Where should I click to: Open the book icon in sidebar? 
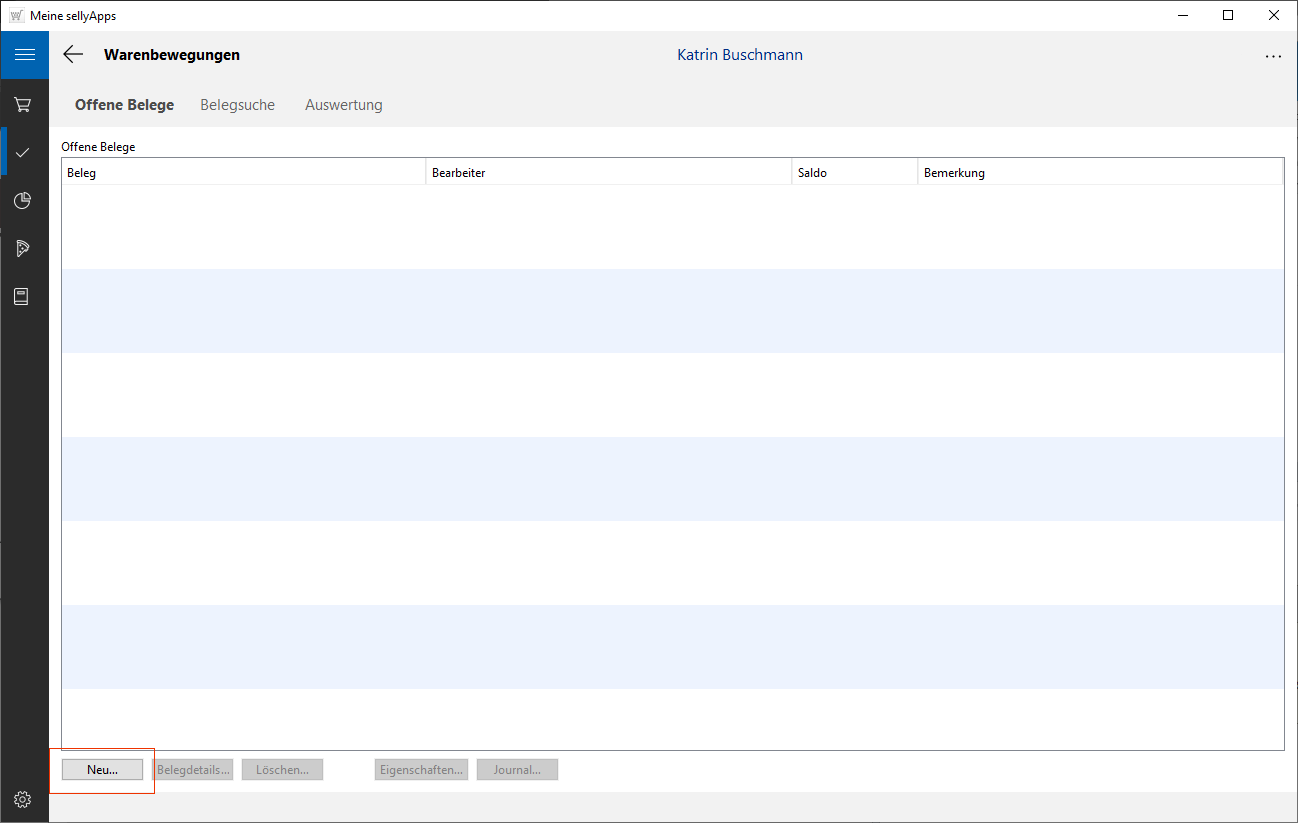[x=22, y=297]
